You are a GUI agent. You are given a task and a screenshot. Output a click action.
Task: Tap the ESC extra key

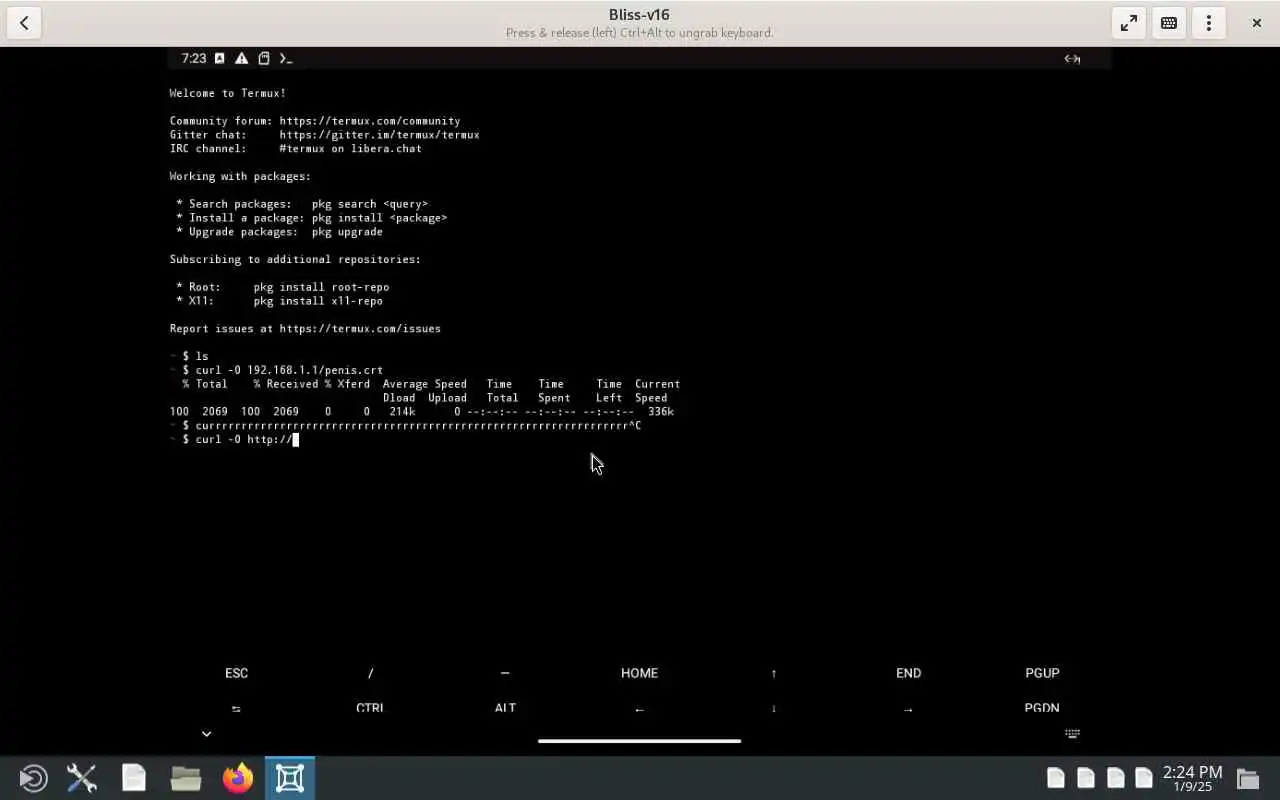pyautogui.click(x=236, y=673)
